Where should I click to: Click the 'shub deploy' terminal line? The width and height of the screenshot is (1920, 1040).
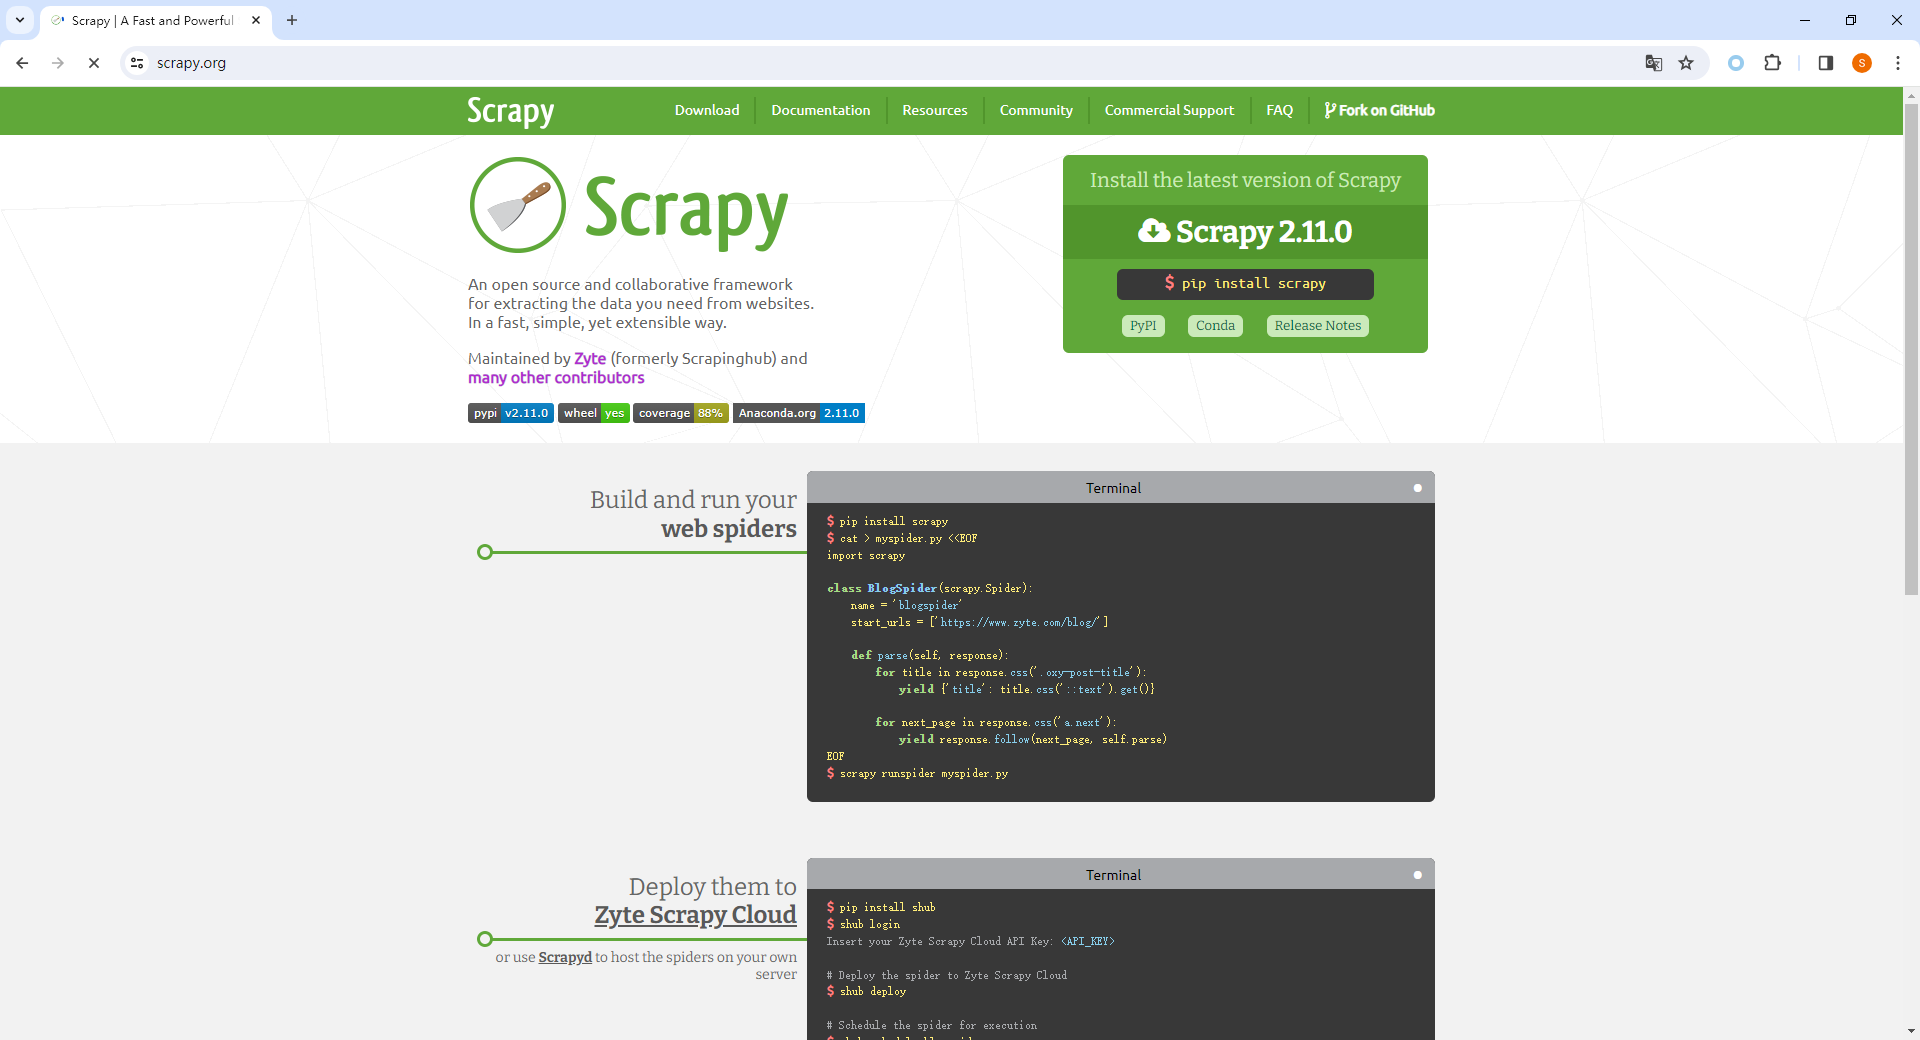pos(866,991)
